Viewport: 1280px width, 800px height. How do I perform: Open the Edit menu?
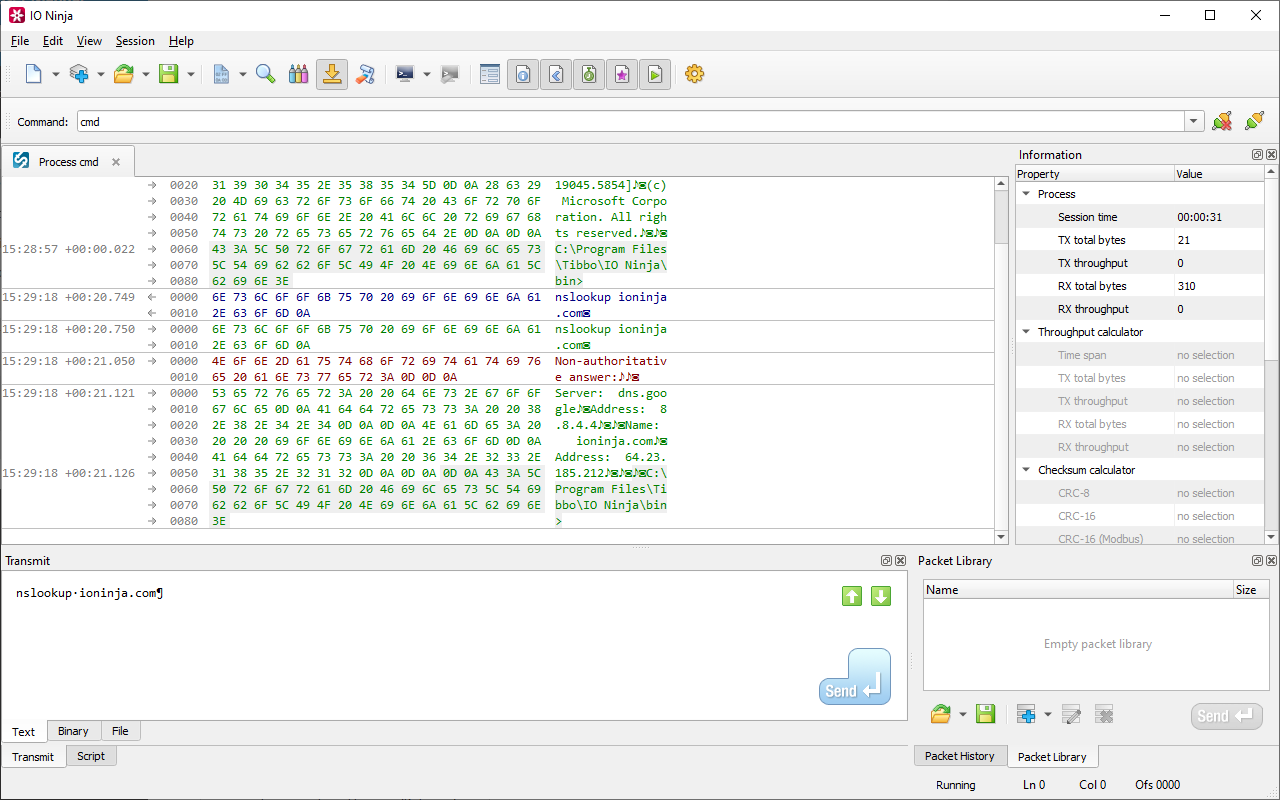53,41
